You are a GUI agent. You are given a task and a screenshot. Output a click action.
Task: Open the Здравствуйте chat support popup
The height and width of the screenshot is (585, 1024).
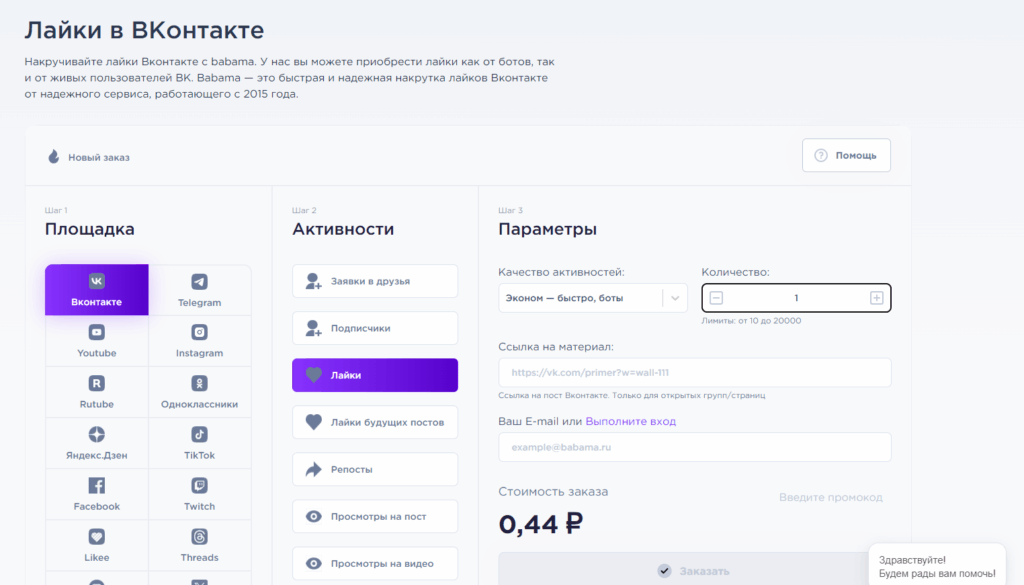pyautogui.click(x=936, y=566)
